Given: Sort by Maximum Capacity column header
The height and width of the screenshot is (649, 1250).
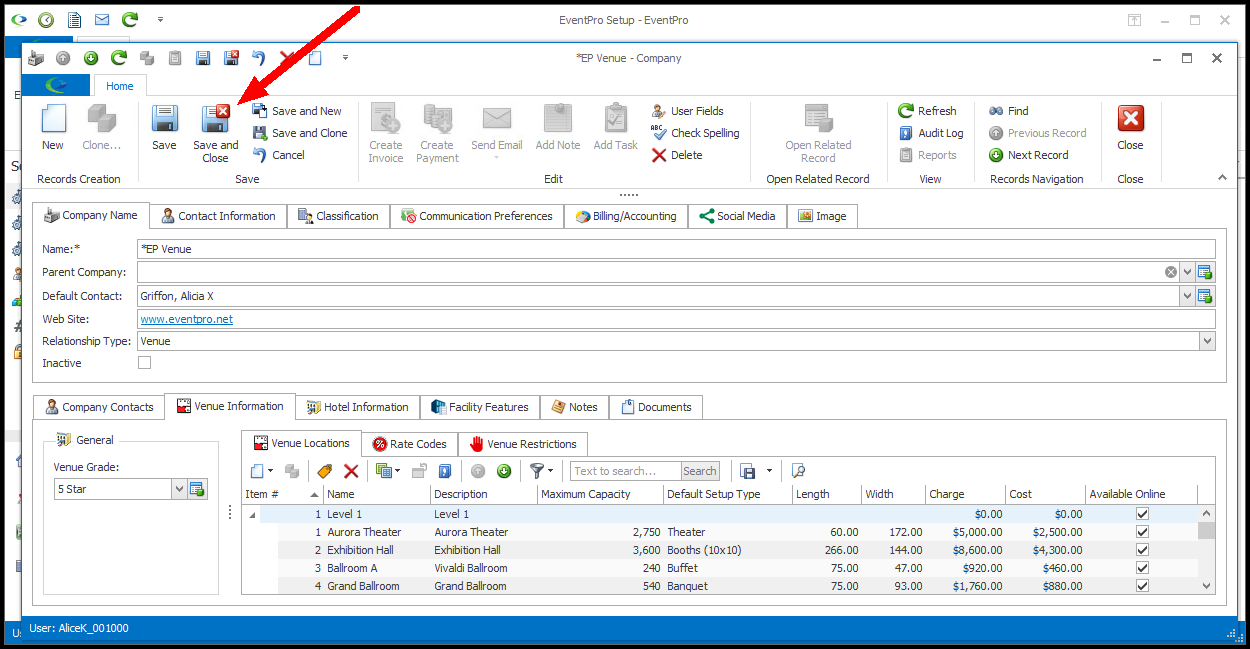Looking at the screenshot, I should point(600,494).
